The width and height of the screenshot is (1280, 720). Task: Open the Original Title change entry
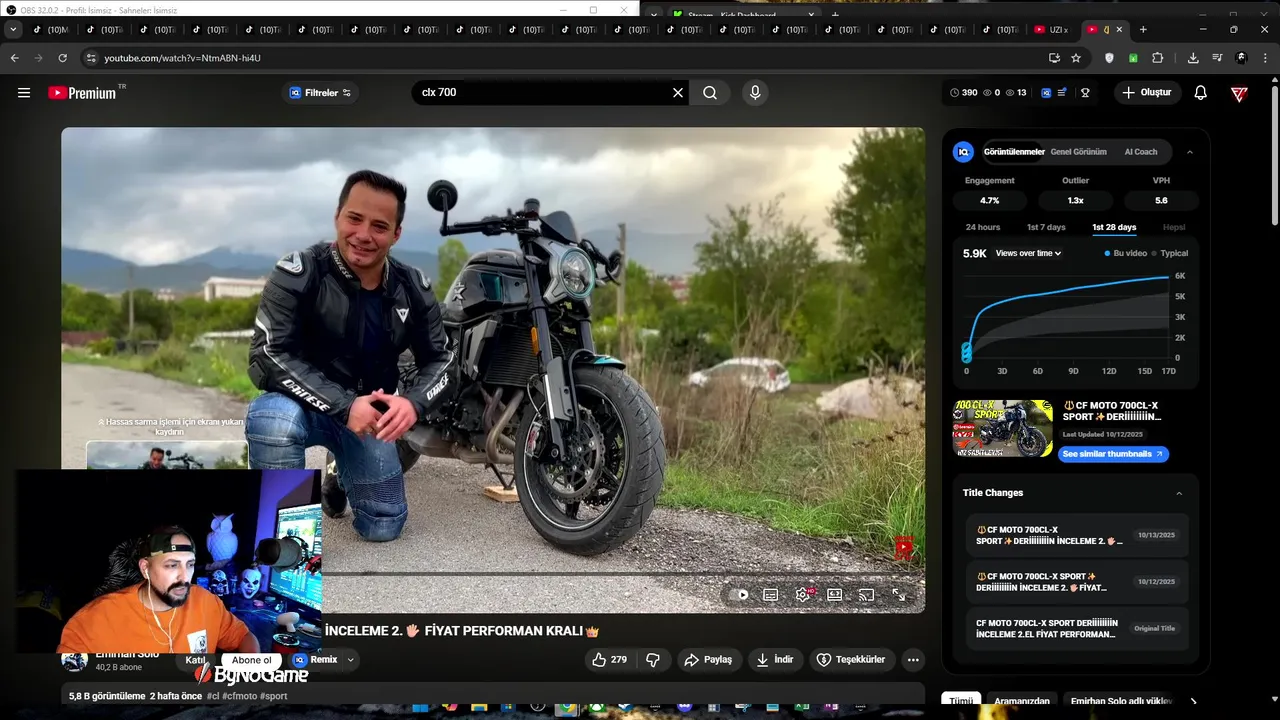[1076, 629]
